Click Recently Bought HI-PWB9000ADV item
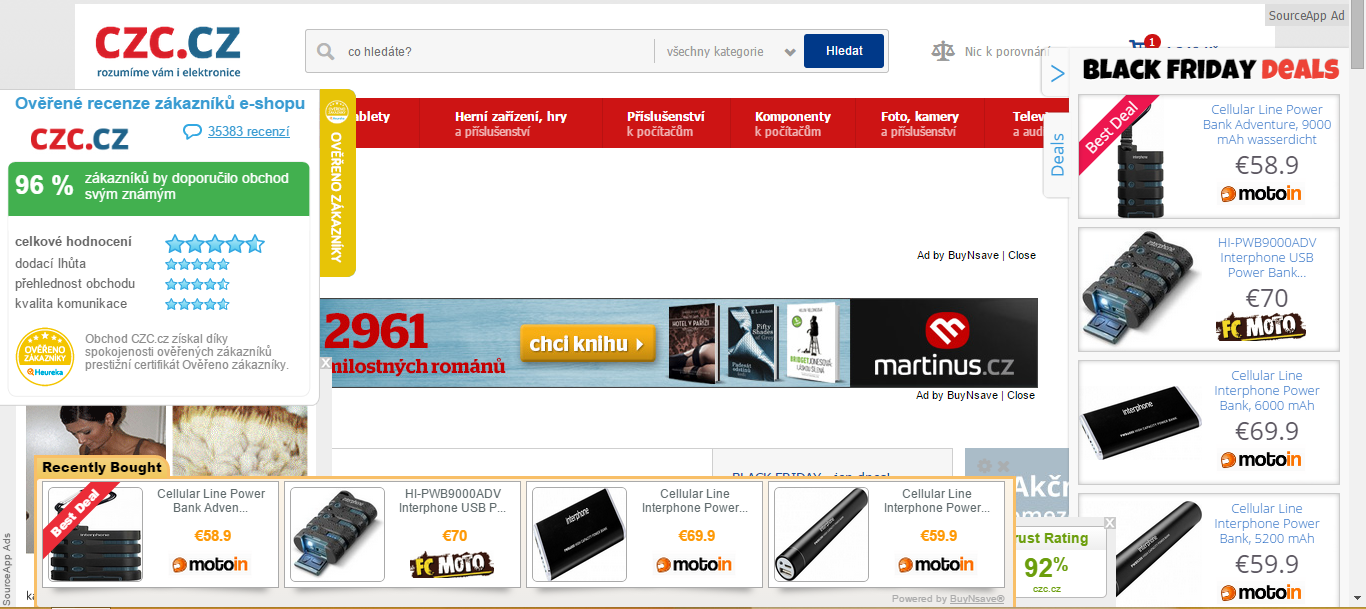The width and height of the screenshot is (1366, 609). click(x=403, y=536)
